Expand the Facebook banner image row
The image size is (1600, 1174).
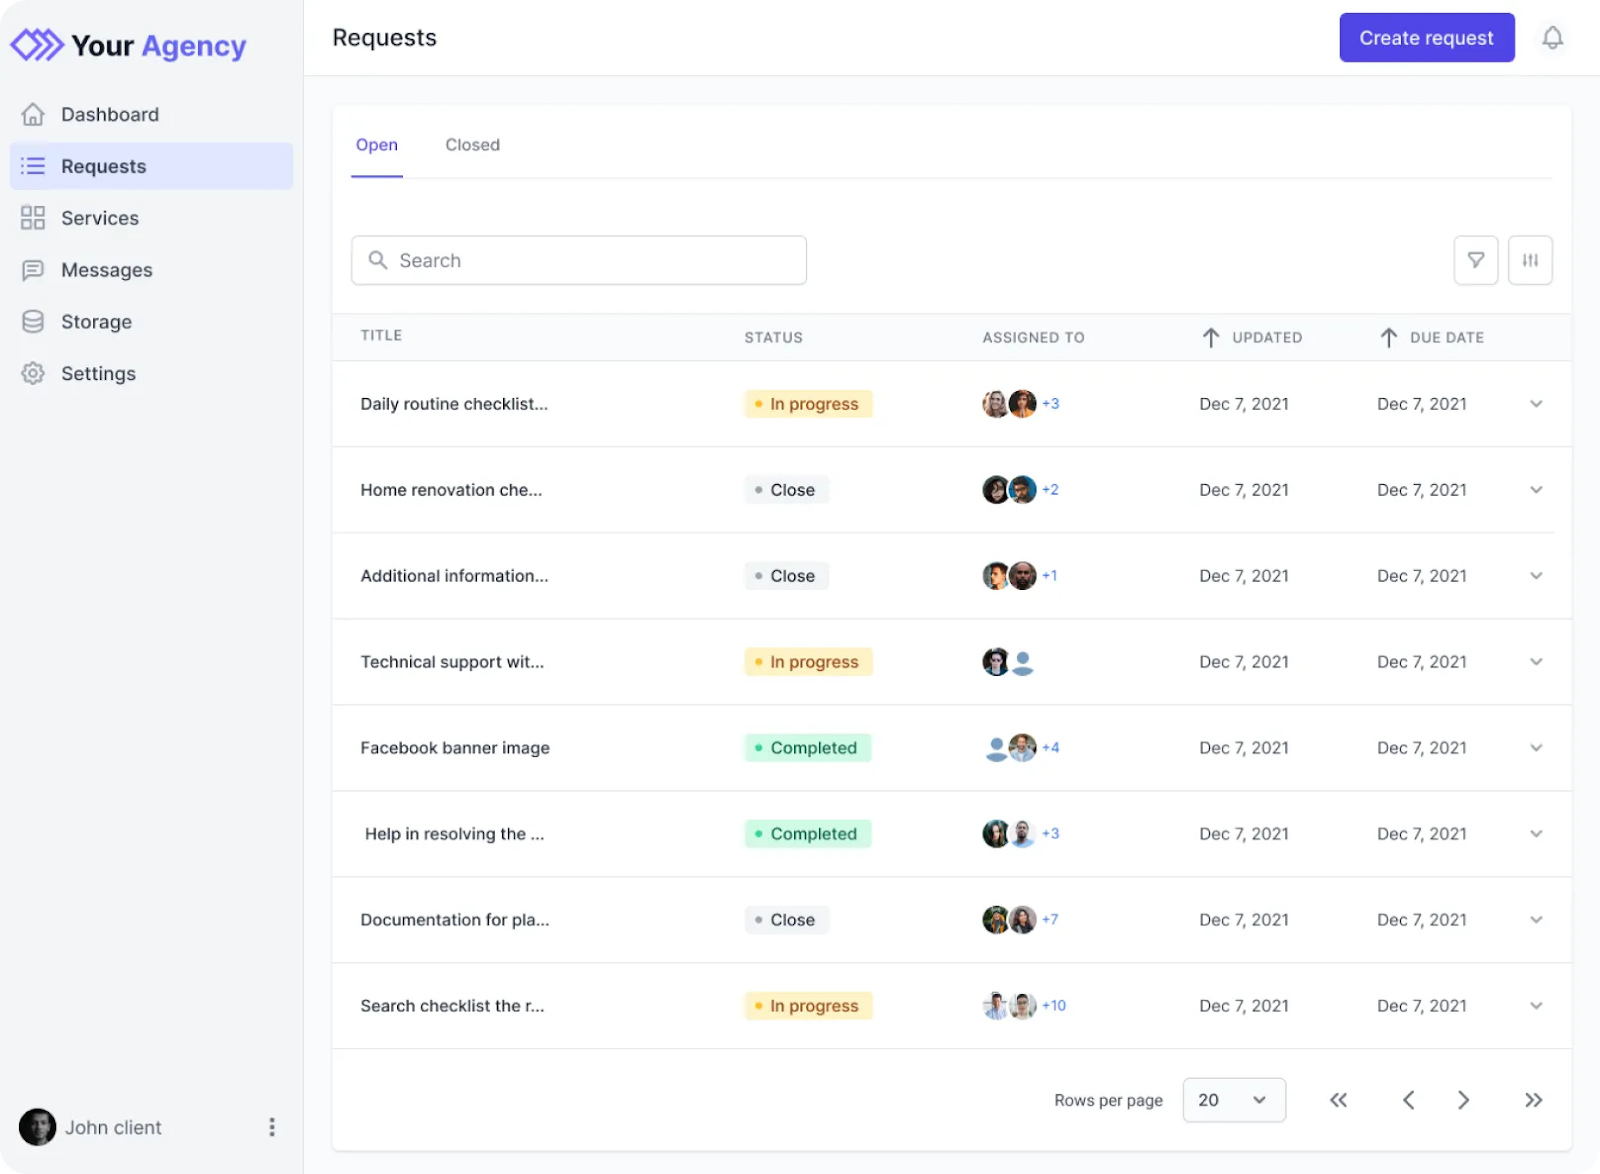[1536, 747]
